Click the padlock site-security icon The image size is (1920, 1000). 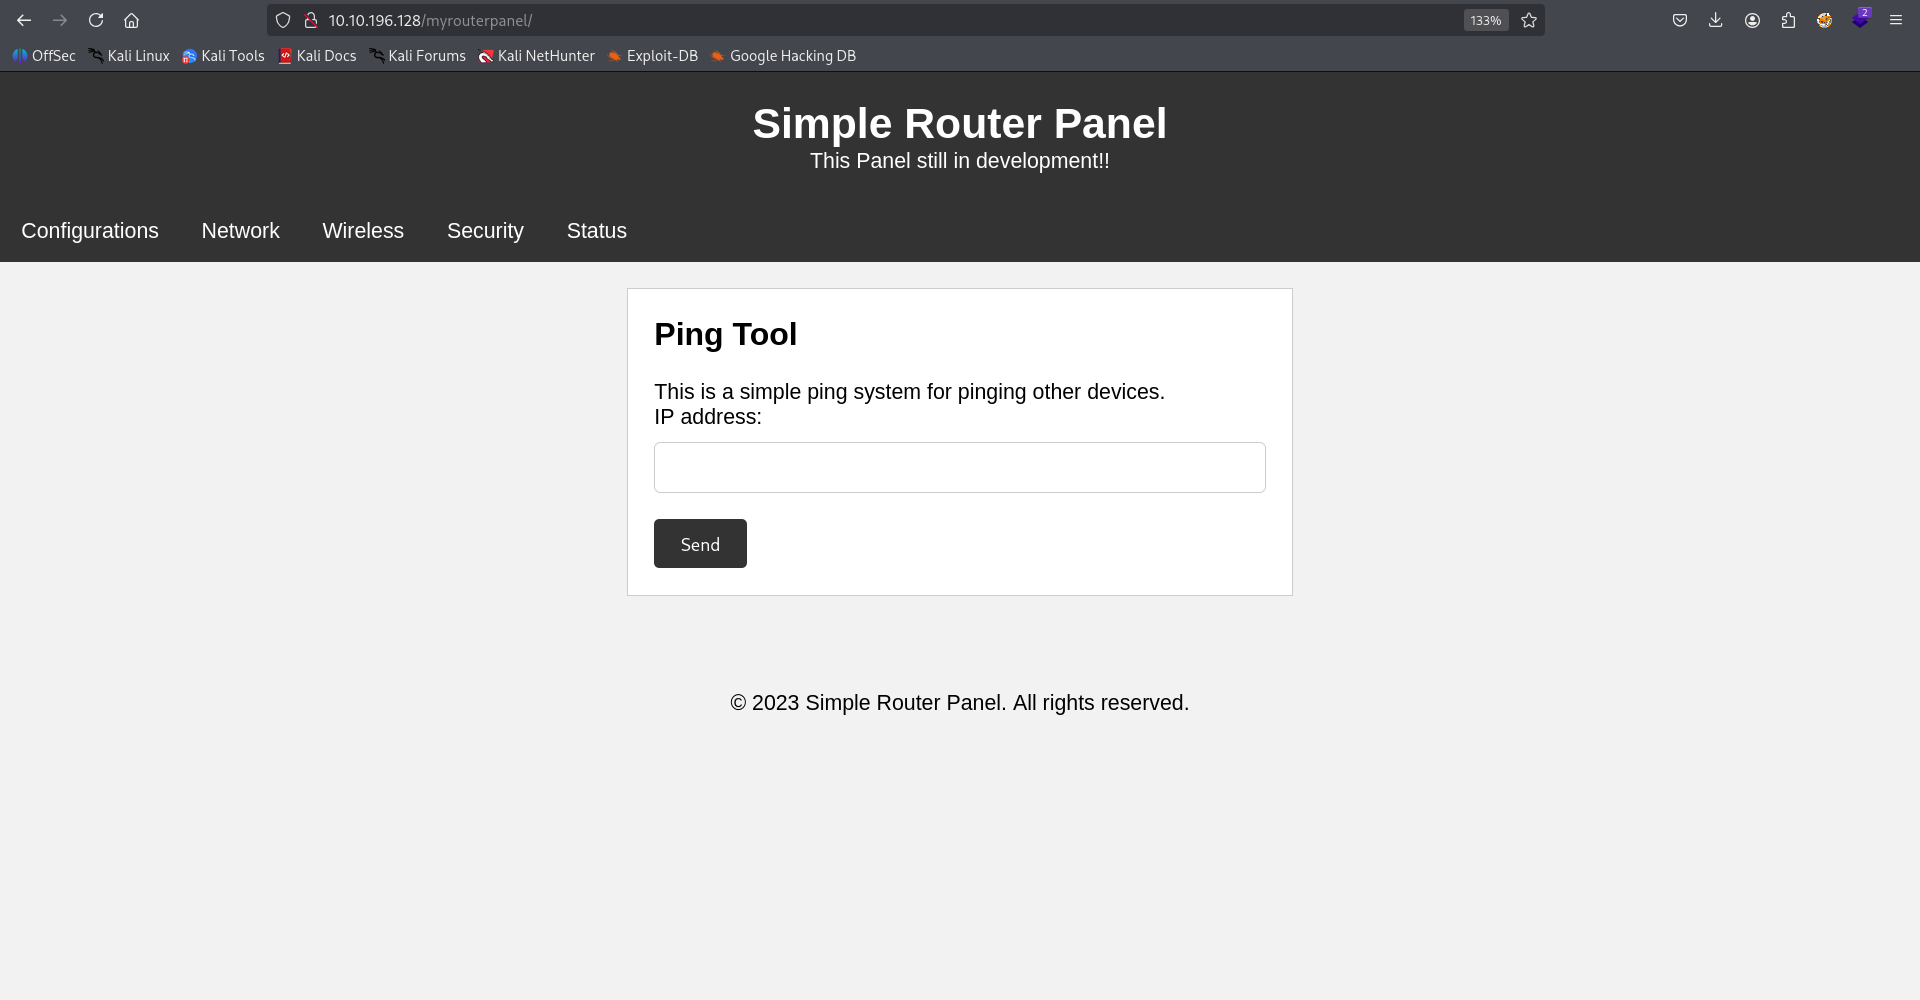point(311,20)
